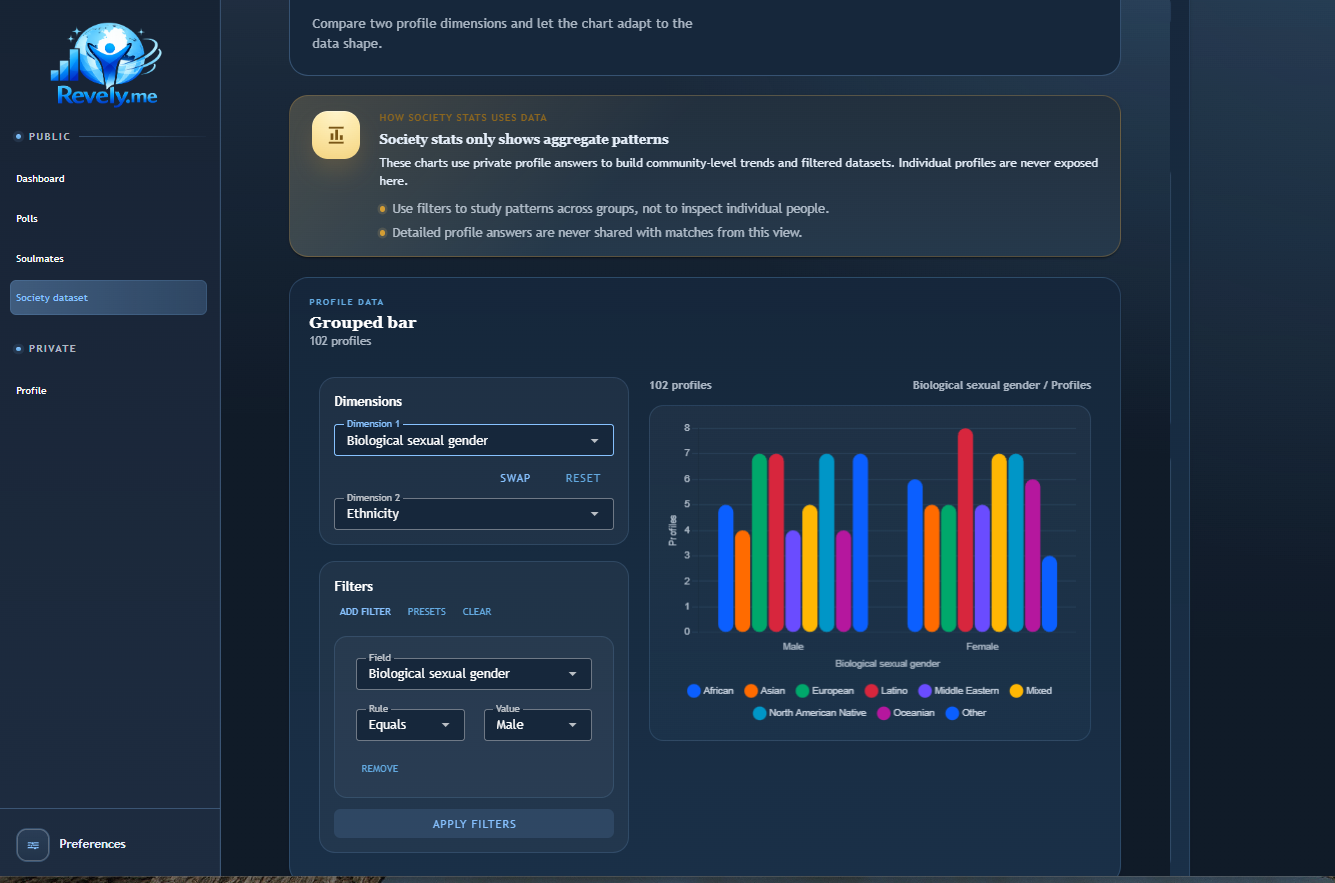Toggle Oceanian legend series

click(x=906, y=713)
